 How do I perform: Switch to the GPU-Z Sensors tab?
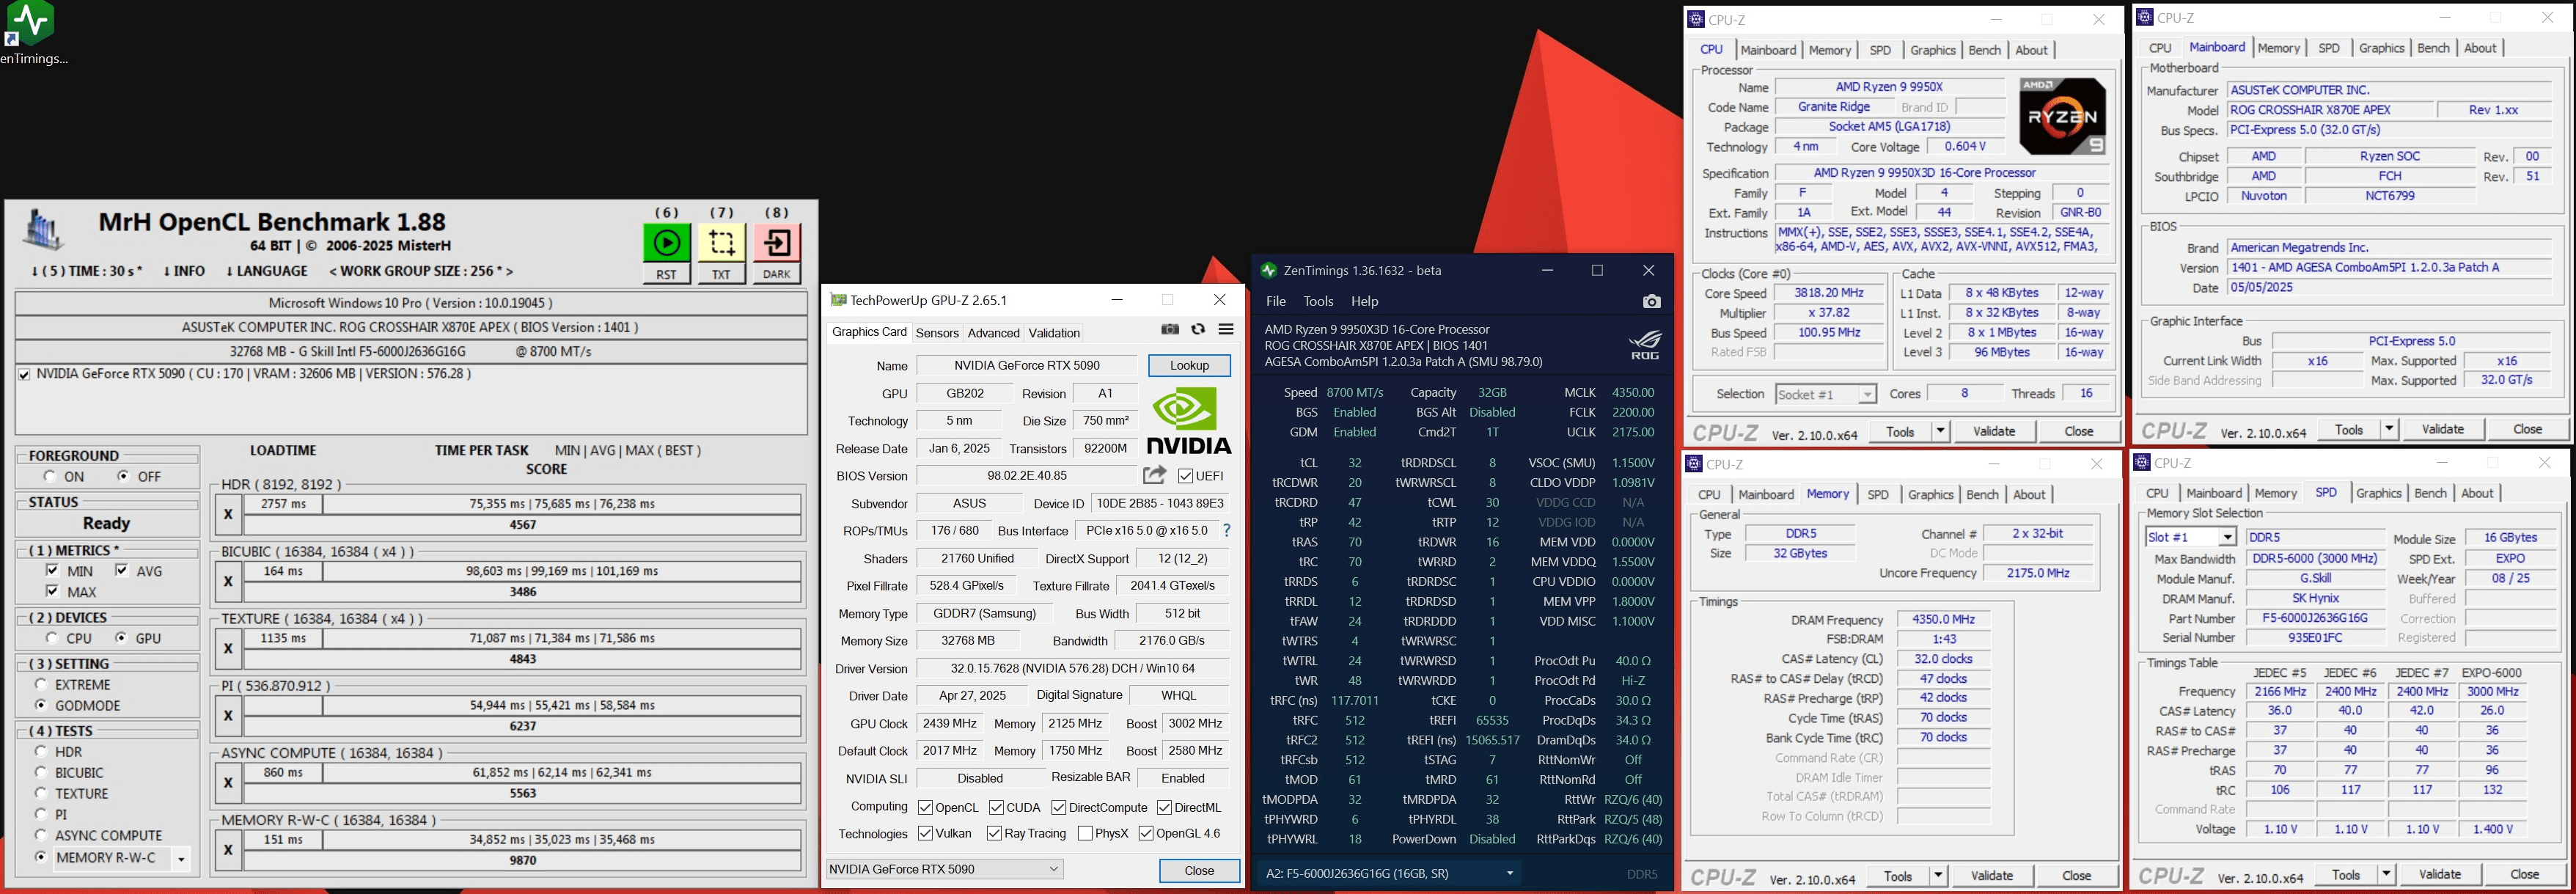[937, 333]
